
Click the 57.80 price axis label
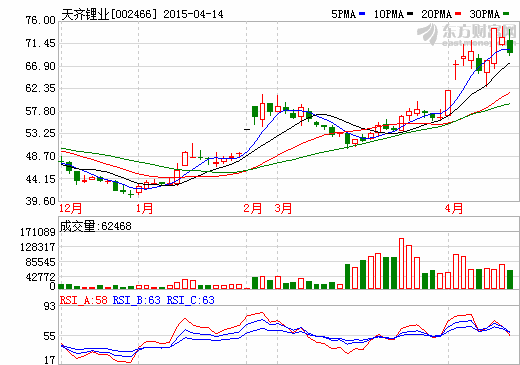click(x=40, y=111)
